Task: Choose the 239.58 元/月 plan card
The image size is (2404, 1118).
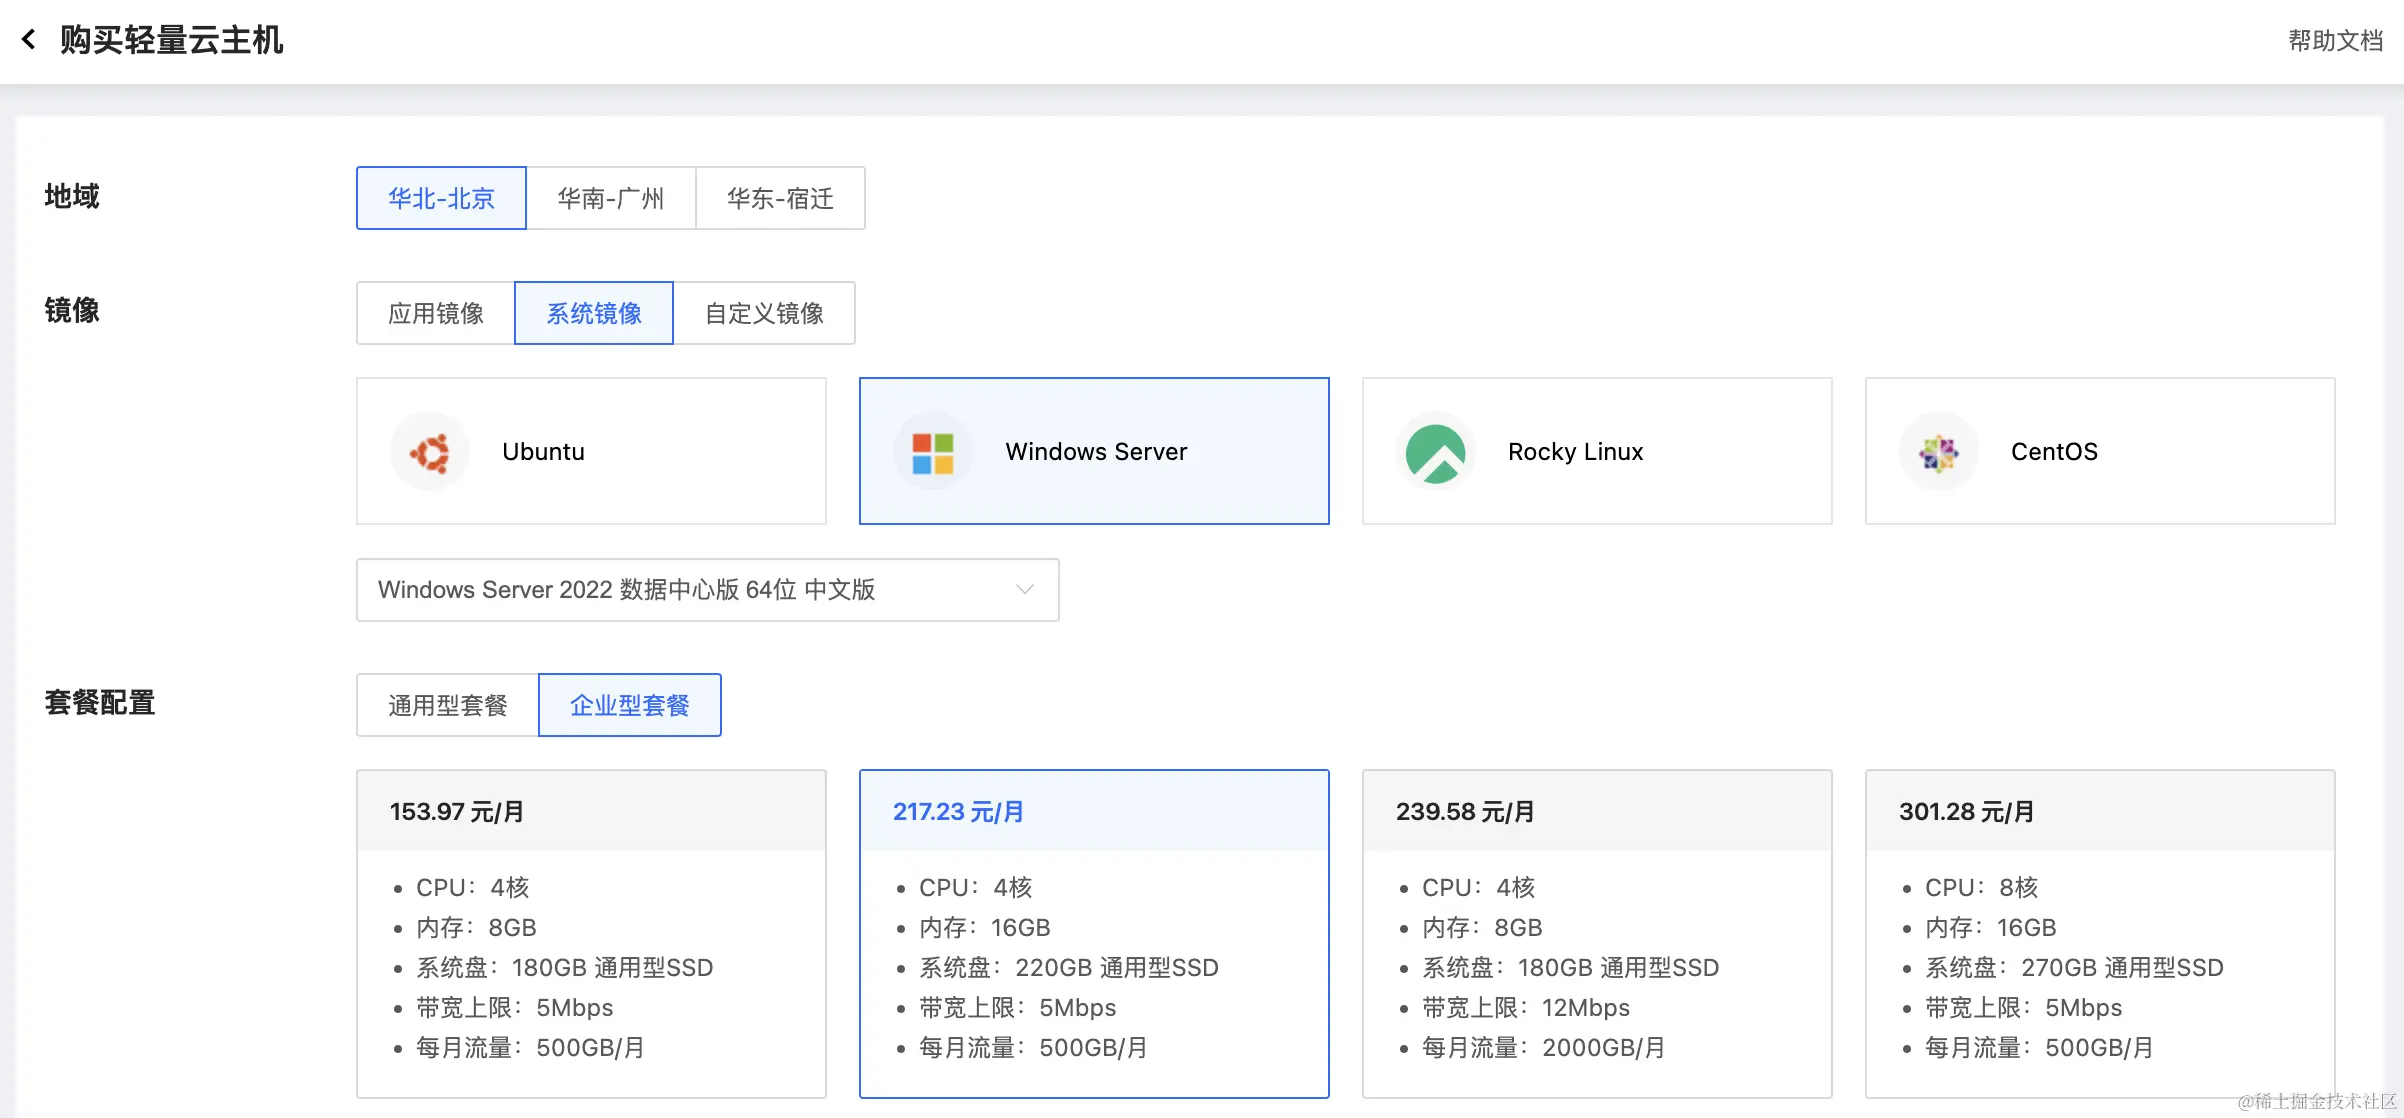Action: [1597, 933]
